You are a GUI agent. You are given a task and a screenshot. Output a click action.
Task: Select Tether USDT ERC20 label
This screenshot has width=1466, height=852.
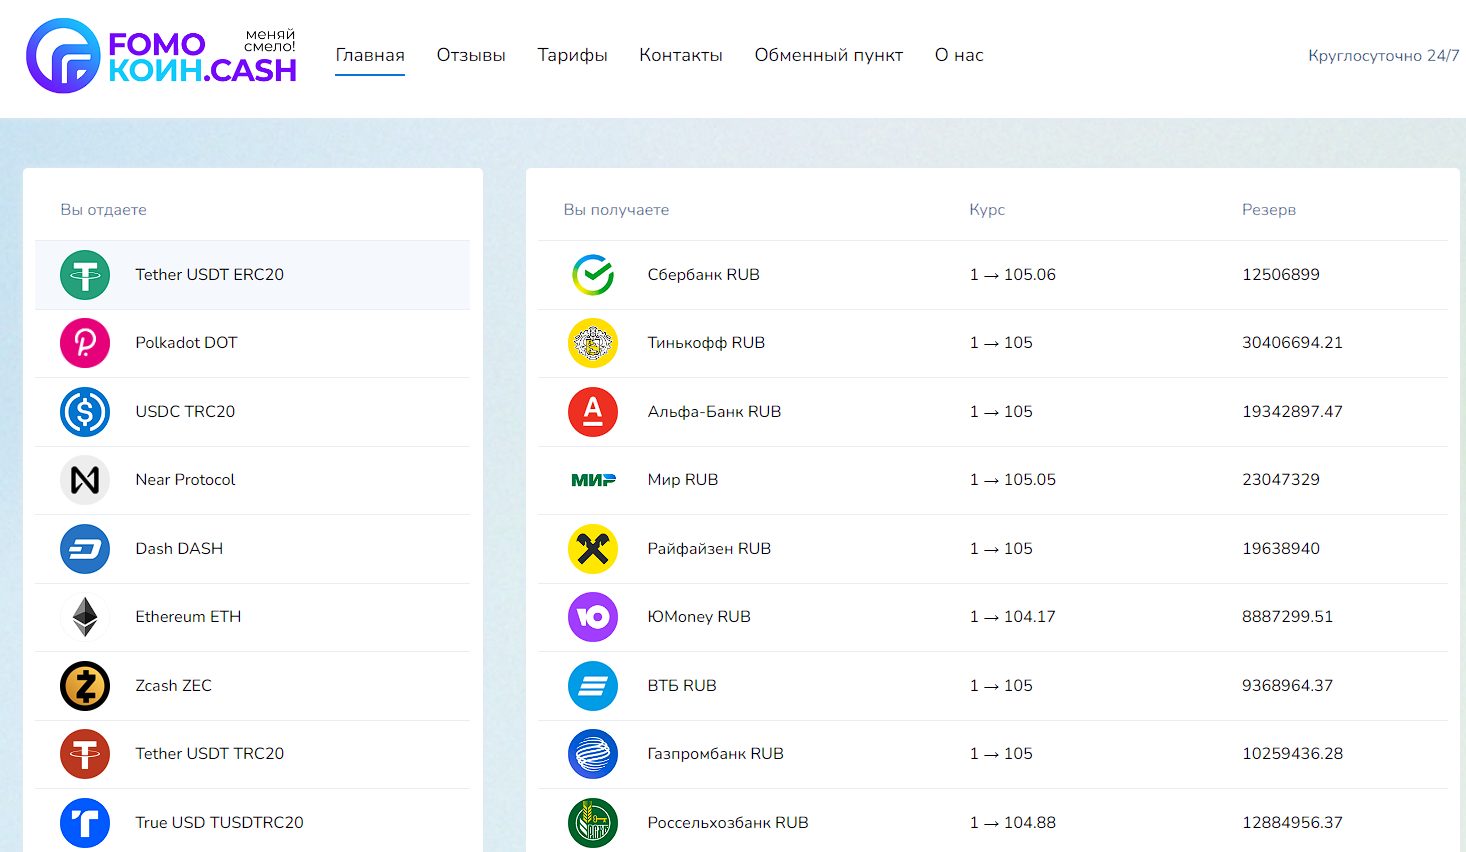[x=210, y=275]
